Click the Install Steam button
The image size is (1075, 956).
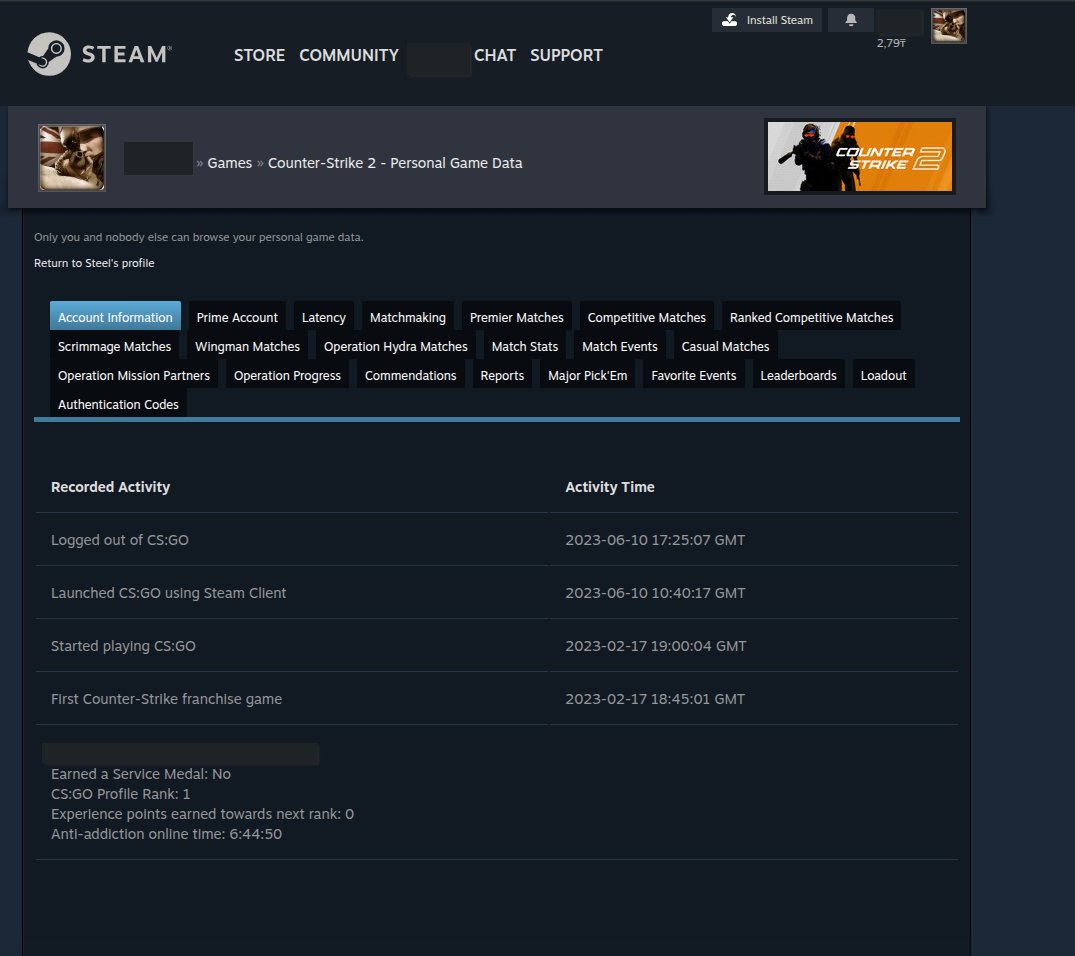click(x=767, y=20)
